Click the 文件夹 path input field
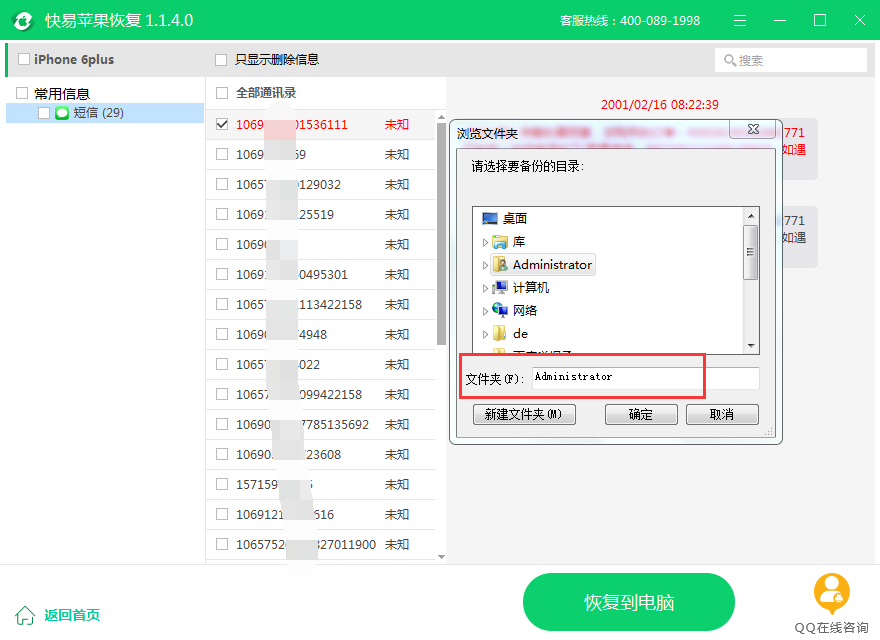Viewport: 880px width, 640px height. [644, 377]
